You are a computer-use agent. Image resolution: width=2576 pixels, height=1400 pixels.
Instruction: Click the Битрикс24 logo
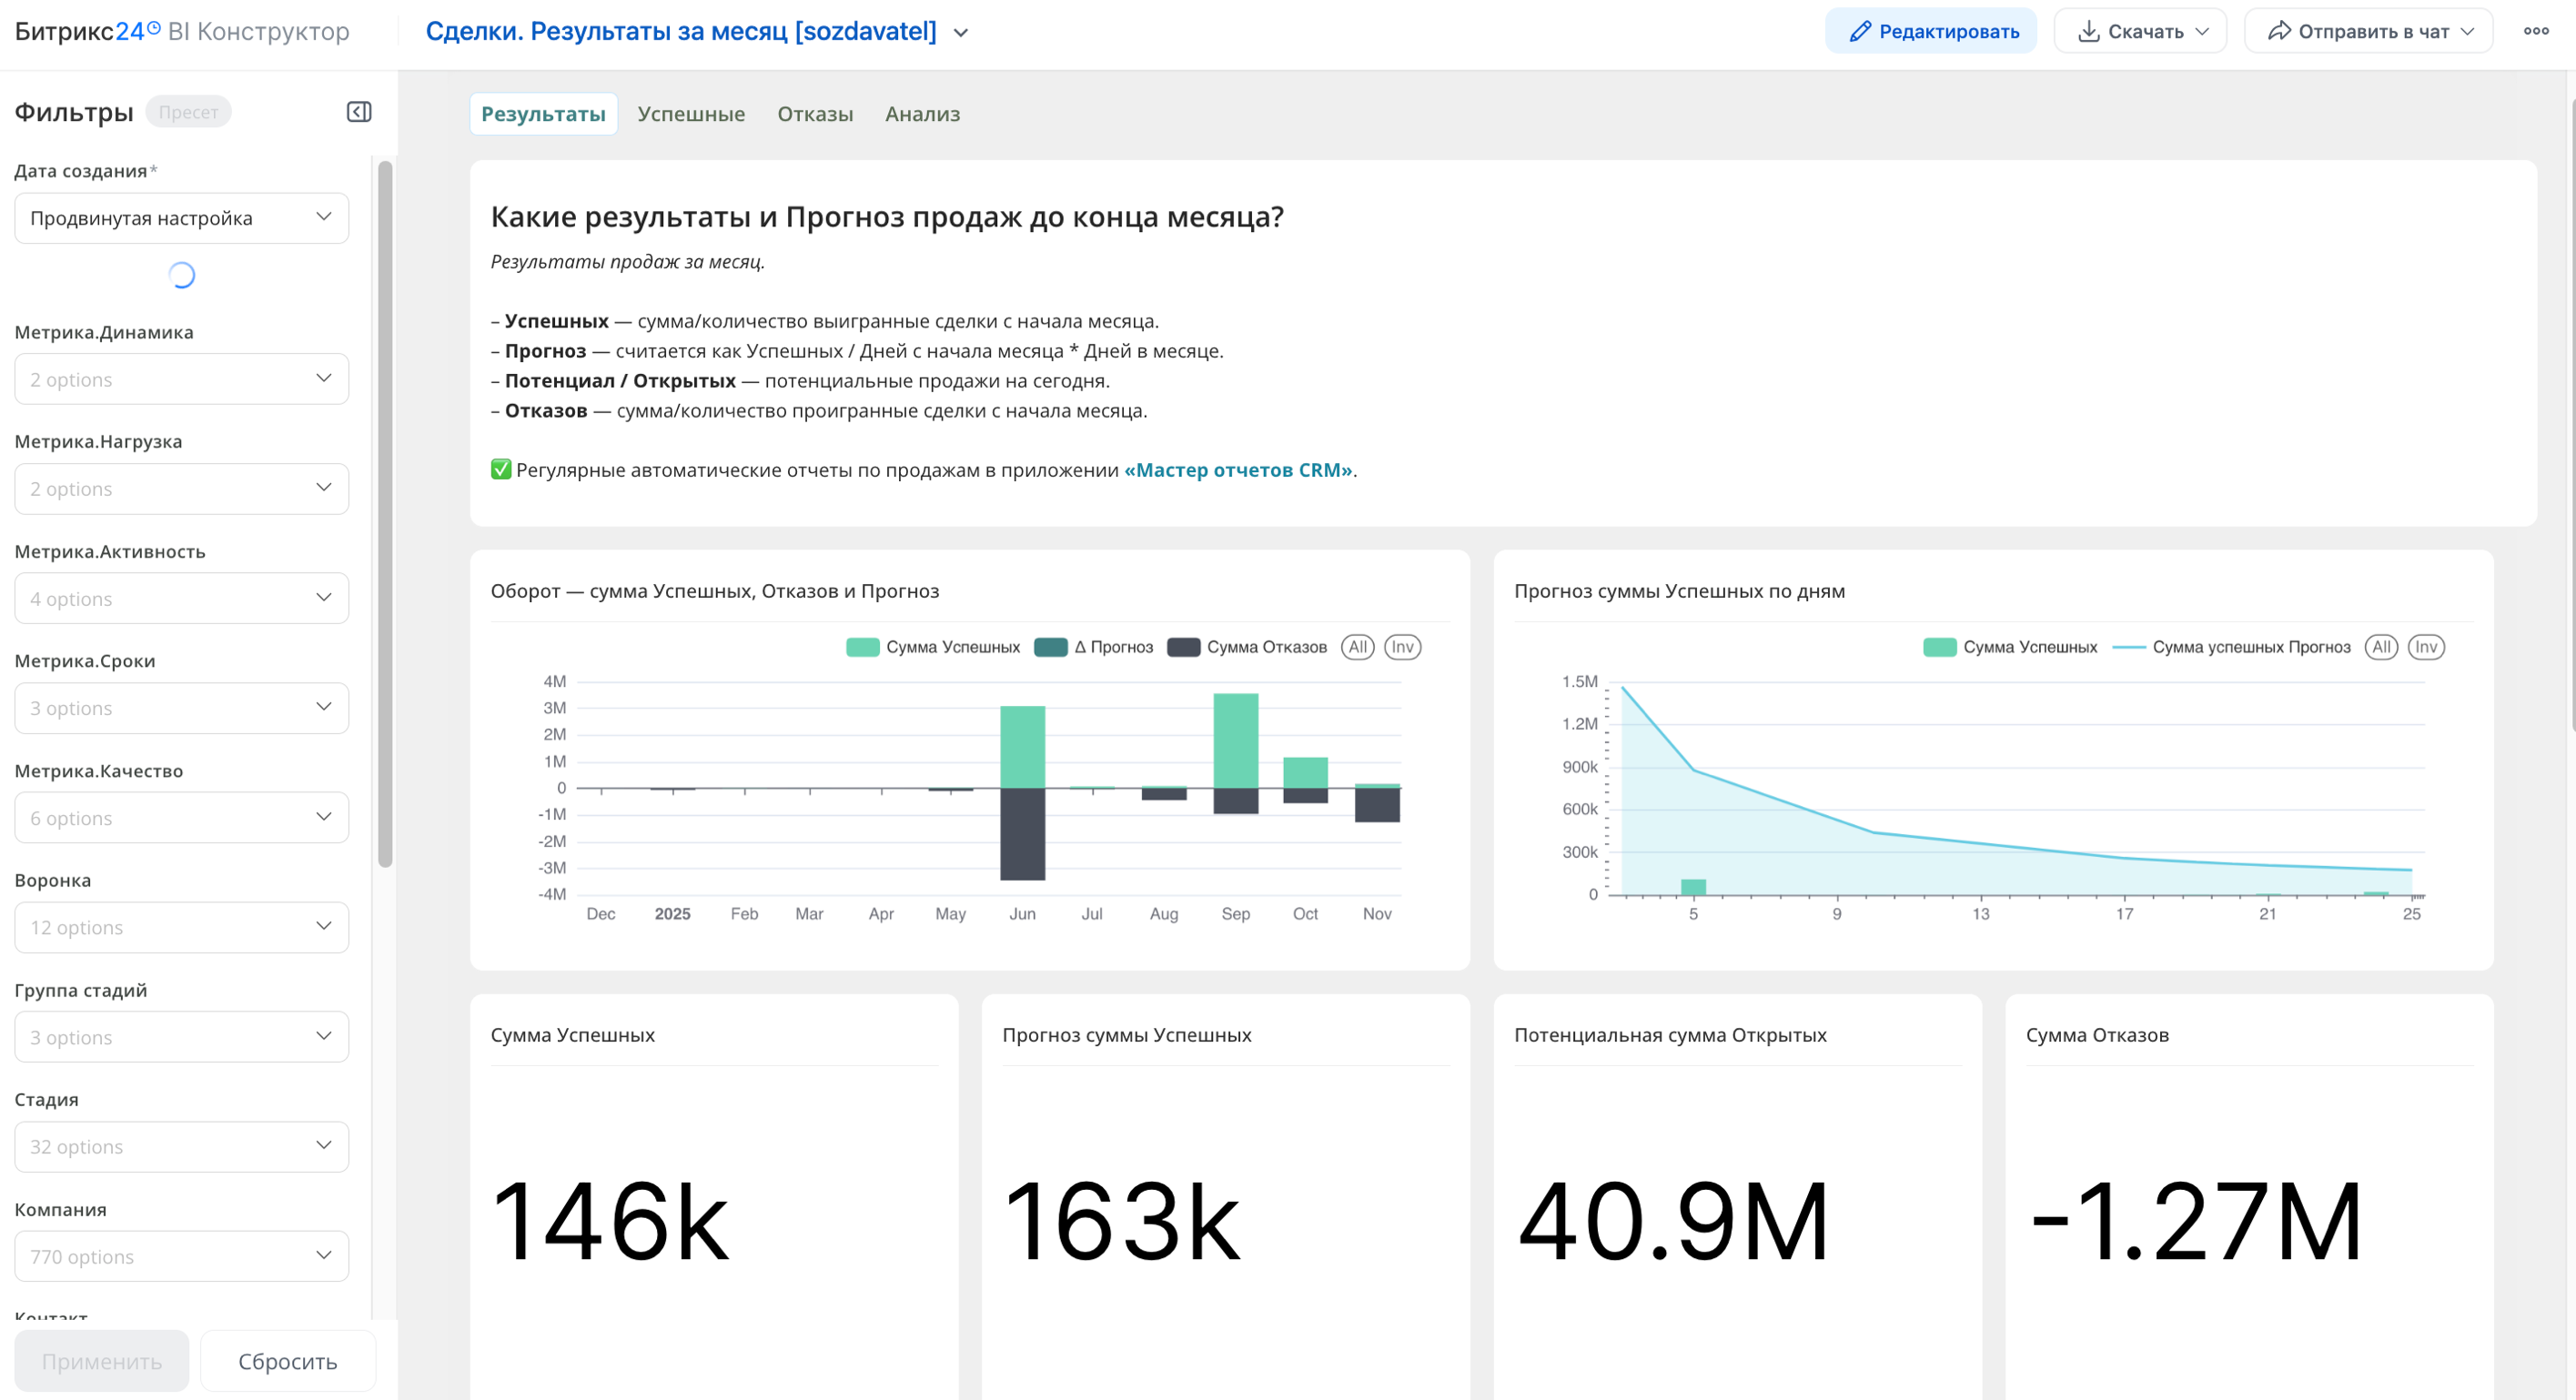pyautogui.click(x=86, y=32)
